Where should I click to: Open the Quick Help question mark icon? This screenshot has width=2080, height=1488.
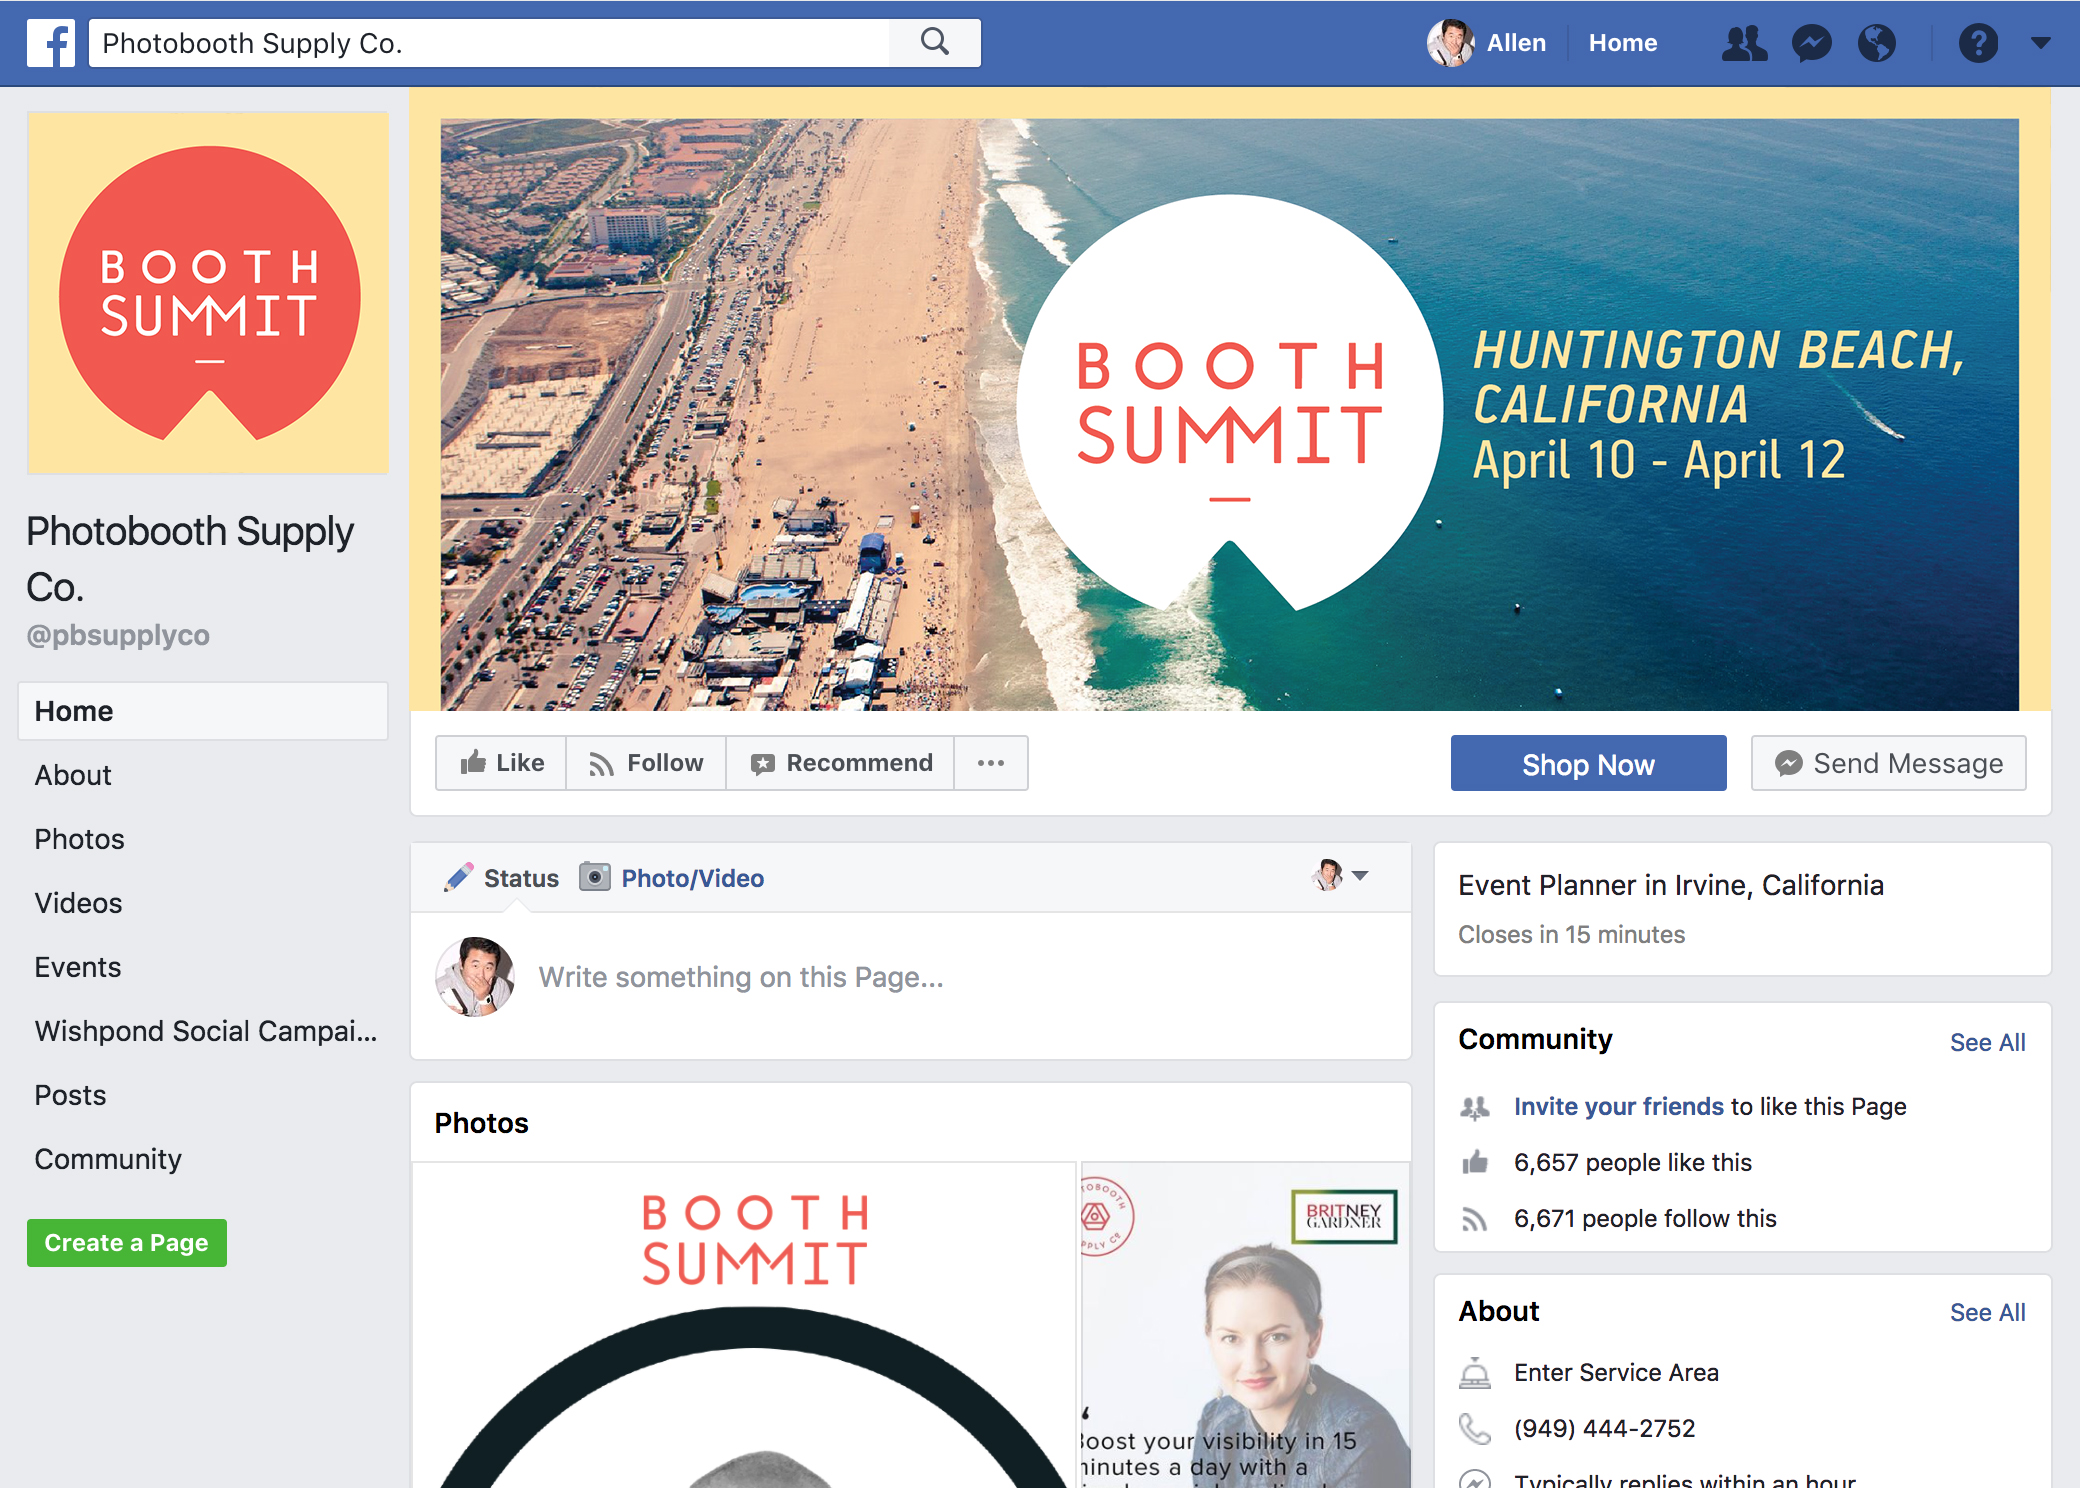pyautogui.click(x=1978, y=43)
